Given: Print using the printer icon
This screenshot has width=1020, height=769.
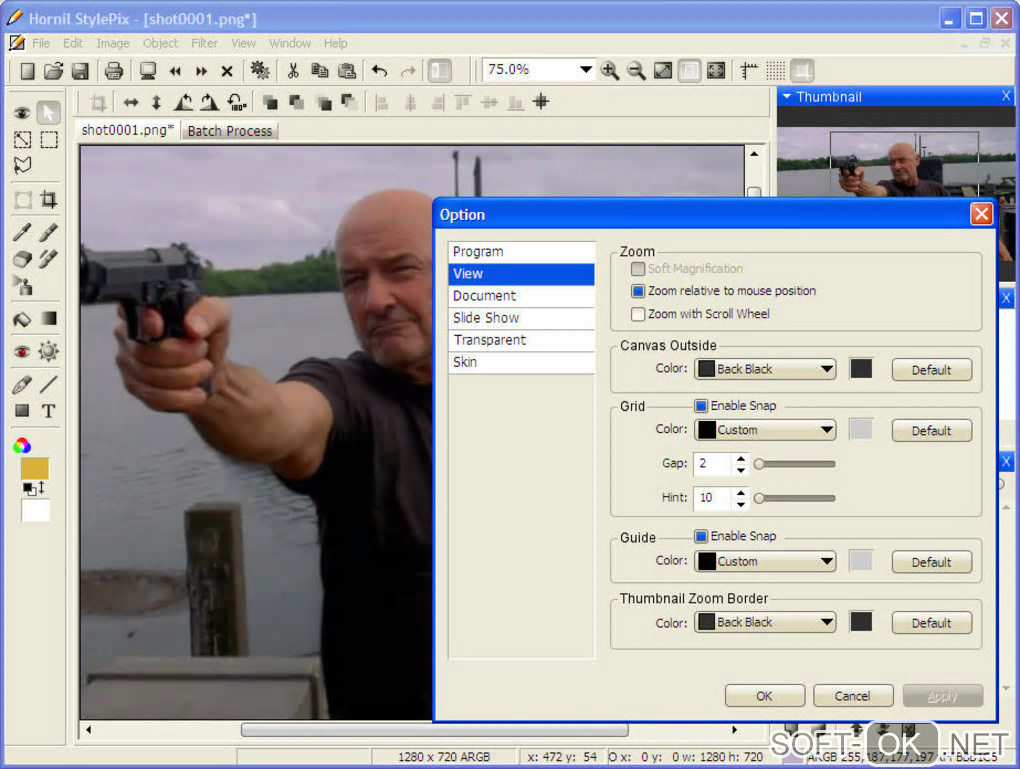Looking at the screenshot, I should (114, 70).
